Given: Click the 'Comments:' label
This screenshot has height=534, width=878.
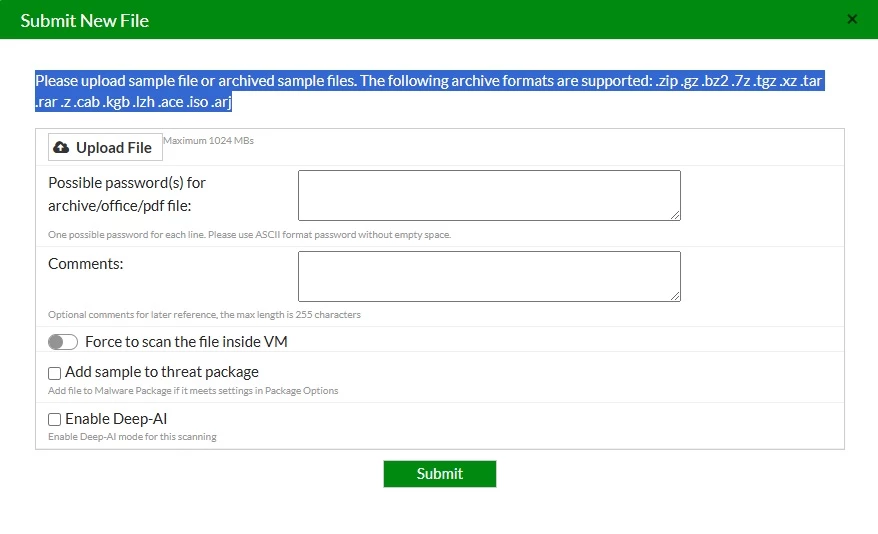Looking at the screenshot, I should pyautogui.click(x=86, y=264).
